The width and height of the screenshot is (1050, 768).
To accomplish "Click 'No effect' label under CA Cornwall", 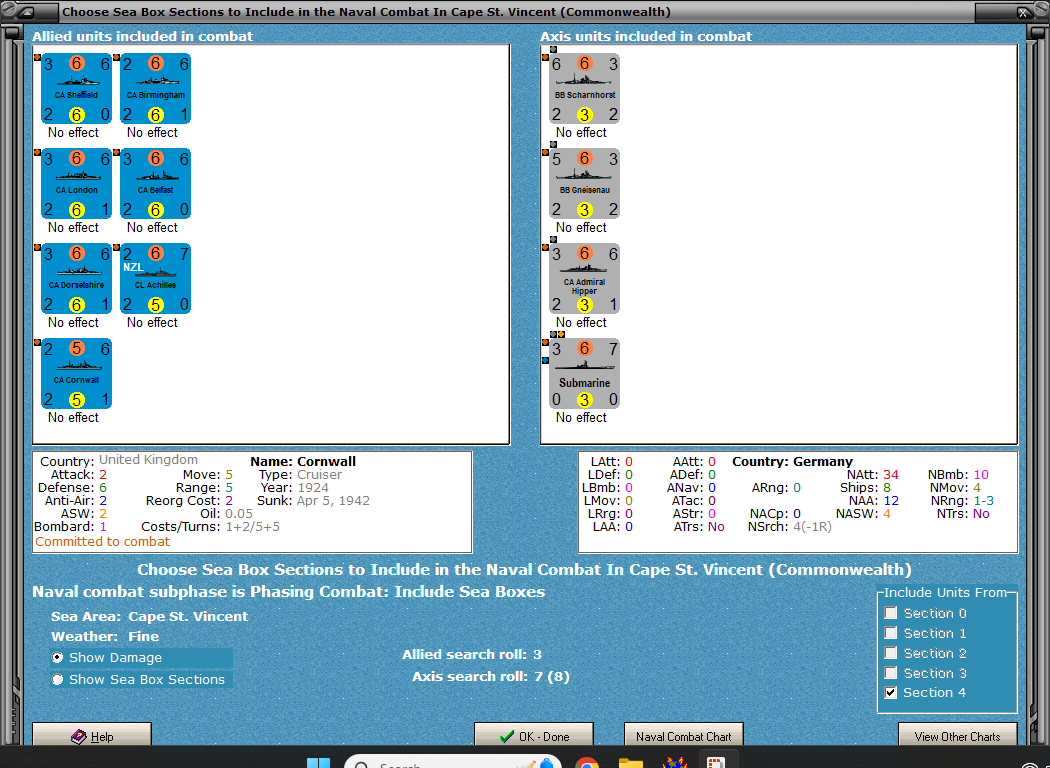I will pyautogui.click(x=73, y=418).
